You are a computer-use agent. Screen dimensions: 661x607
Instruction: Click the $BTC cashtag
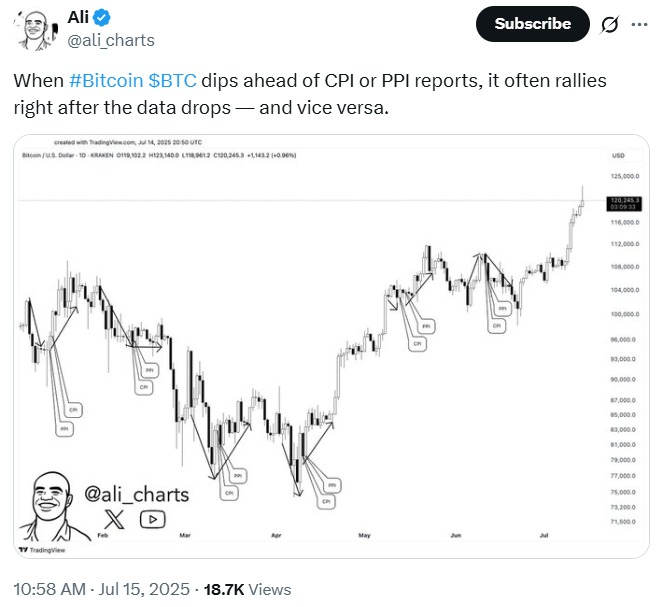[172, 81]
